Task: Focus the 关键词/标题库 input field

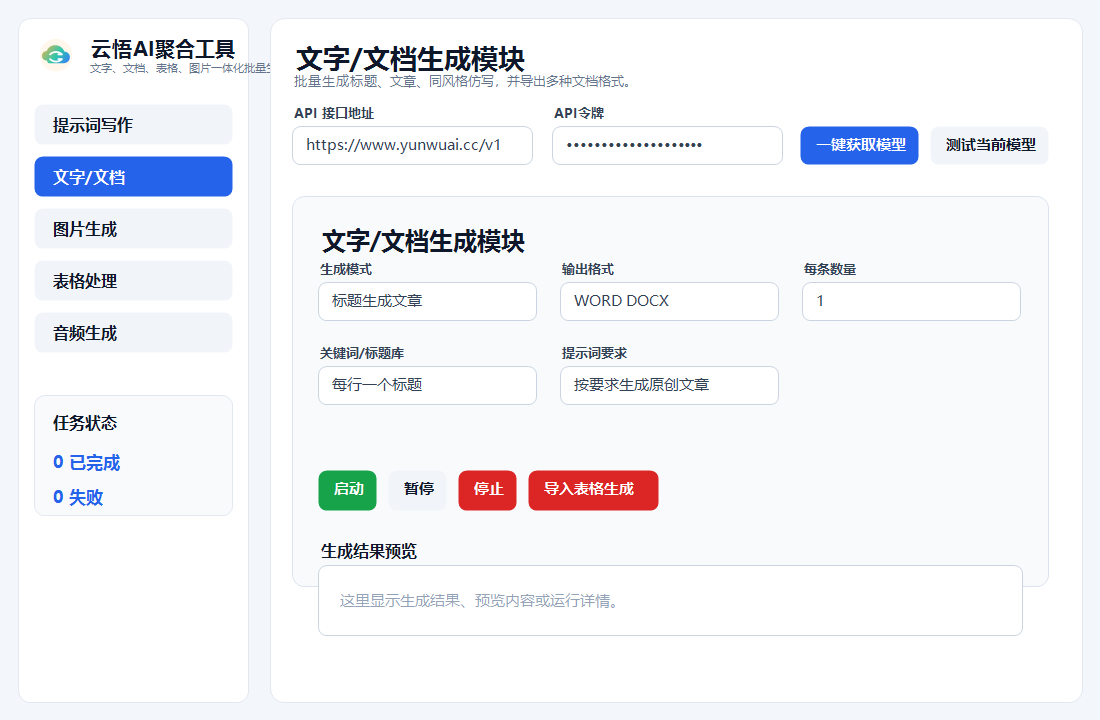Action: [427, 385]
